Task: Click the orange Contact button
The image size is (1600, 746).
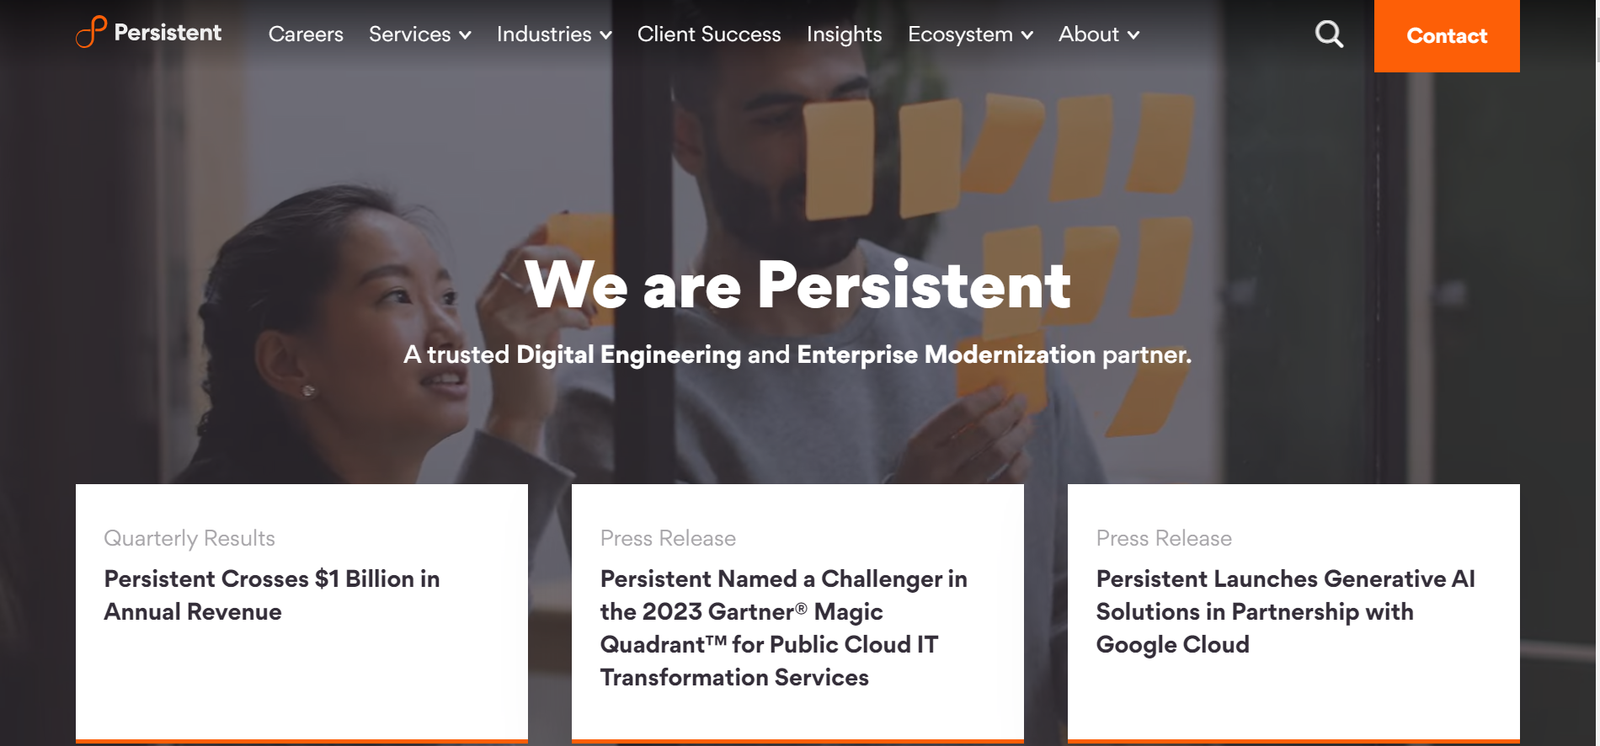Action: point(1447,36)
